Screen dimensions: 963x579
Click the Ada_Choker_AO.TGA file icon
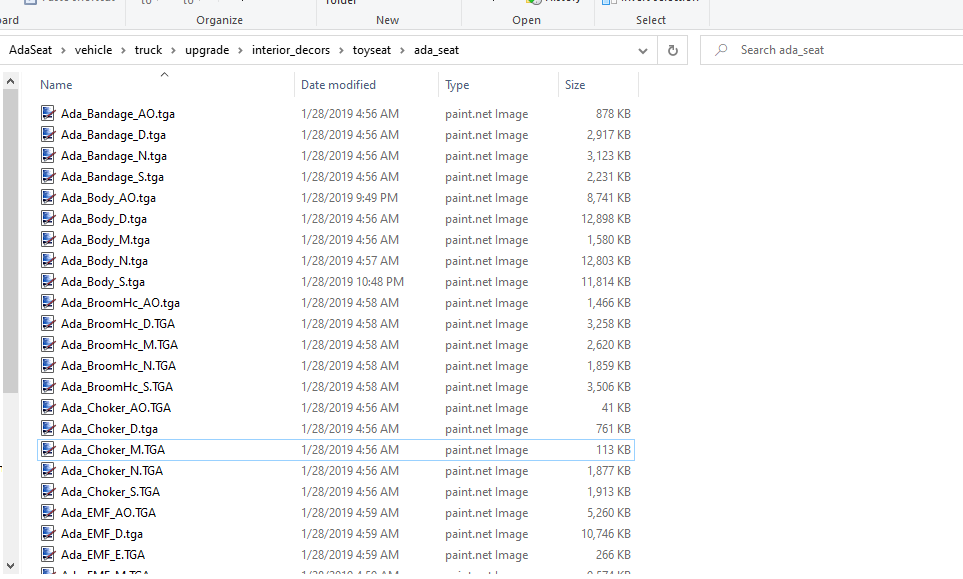point(48,407)
